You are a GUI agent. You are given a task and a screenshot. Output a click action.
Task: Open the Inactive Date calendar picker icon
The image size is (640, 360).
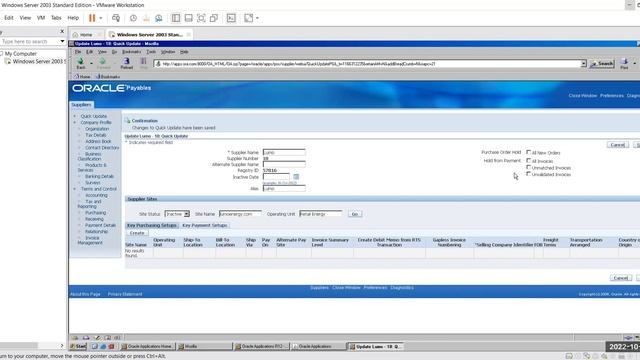pos(296,177)
